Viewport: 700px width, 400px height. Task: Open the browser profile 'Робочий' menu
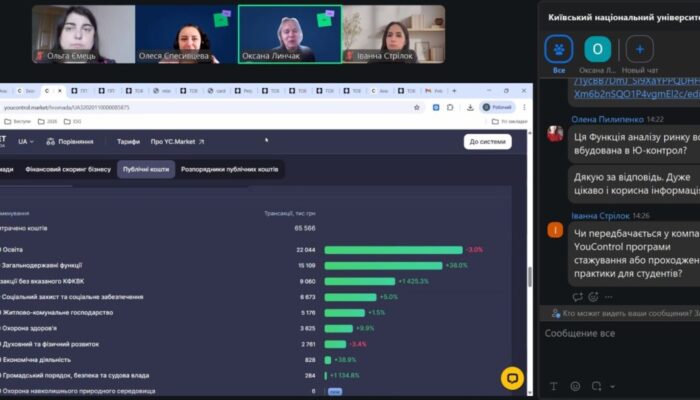(502, 107)
